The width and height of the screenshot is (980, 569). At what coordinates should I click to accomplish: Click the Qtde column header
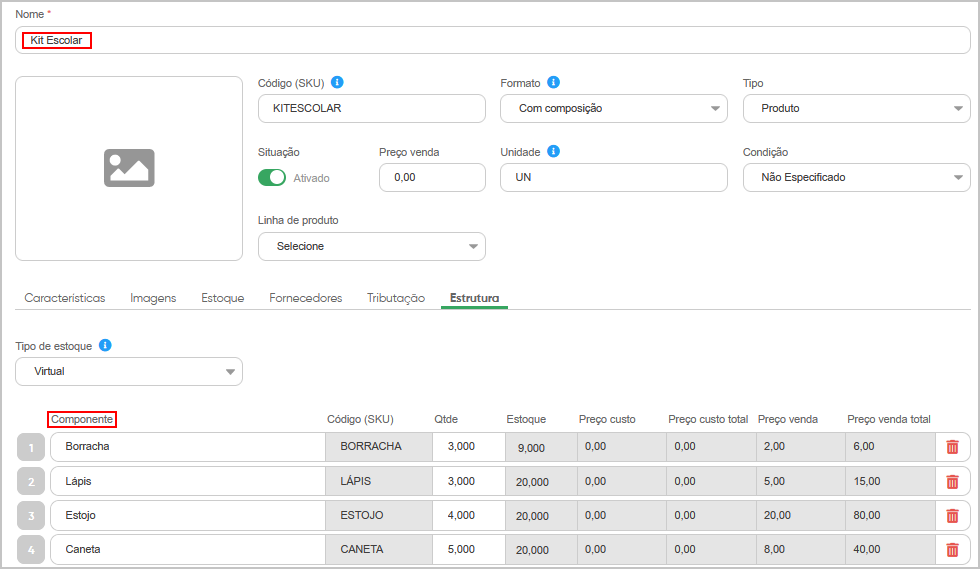(x=446, y=419)
